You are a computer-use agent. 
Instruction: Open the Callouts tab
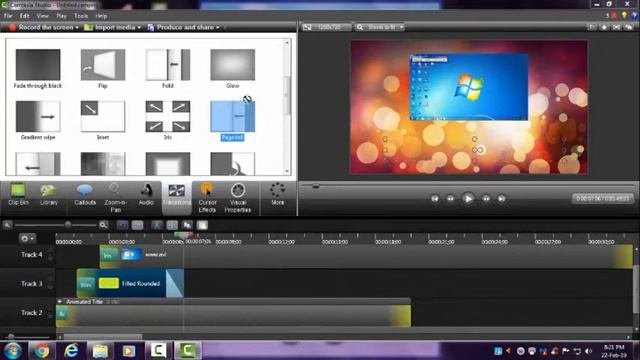(85, 195)
